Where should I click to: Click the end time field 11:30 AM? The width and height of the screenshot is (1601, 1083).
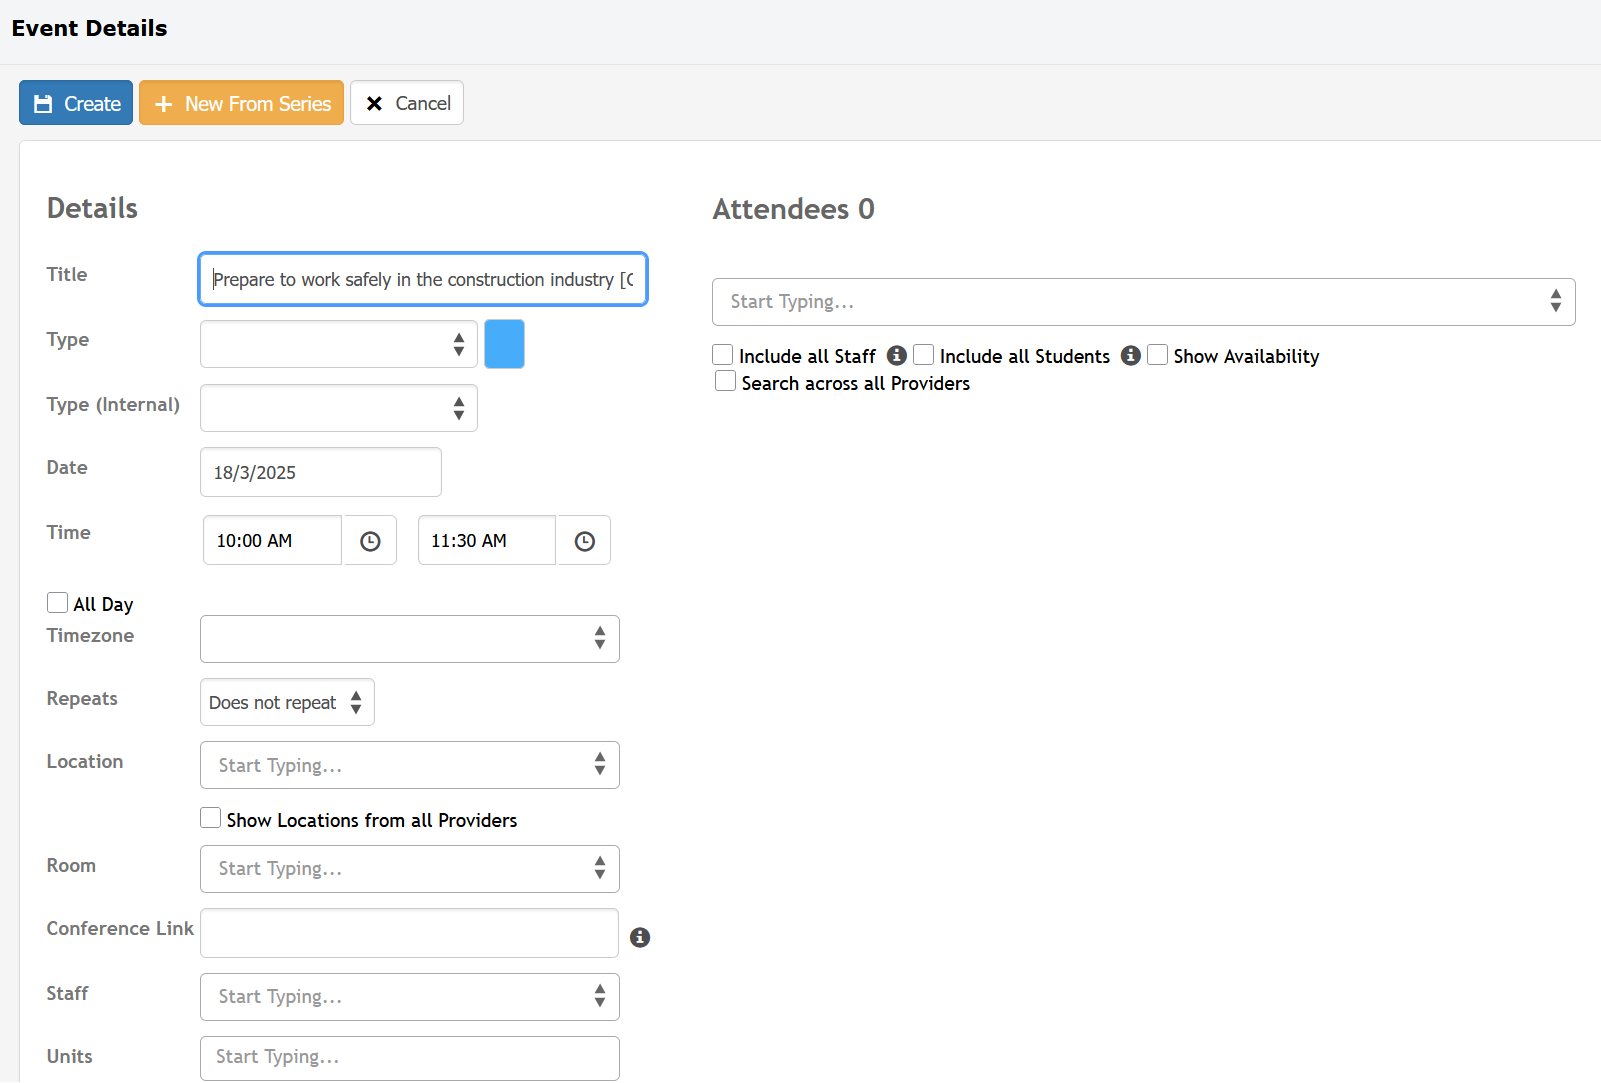(x=487, y=541)
